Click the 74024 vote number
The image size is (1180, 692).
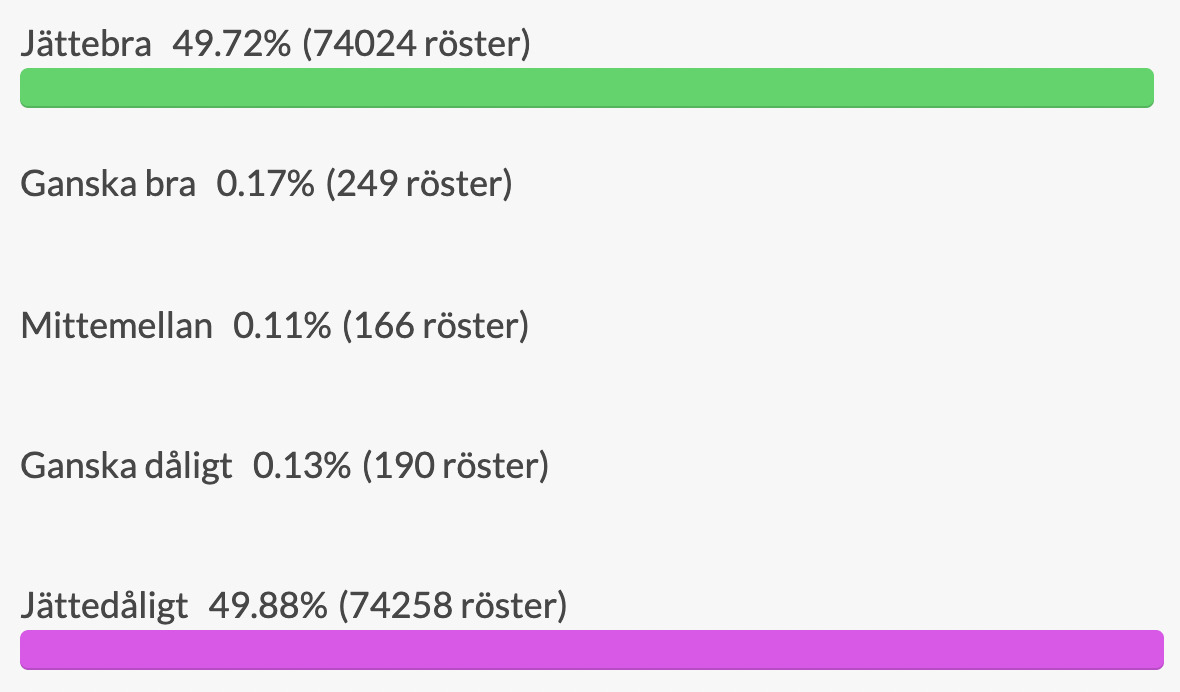click(364, 43)
